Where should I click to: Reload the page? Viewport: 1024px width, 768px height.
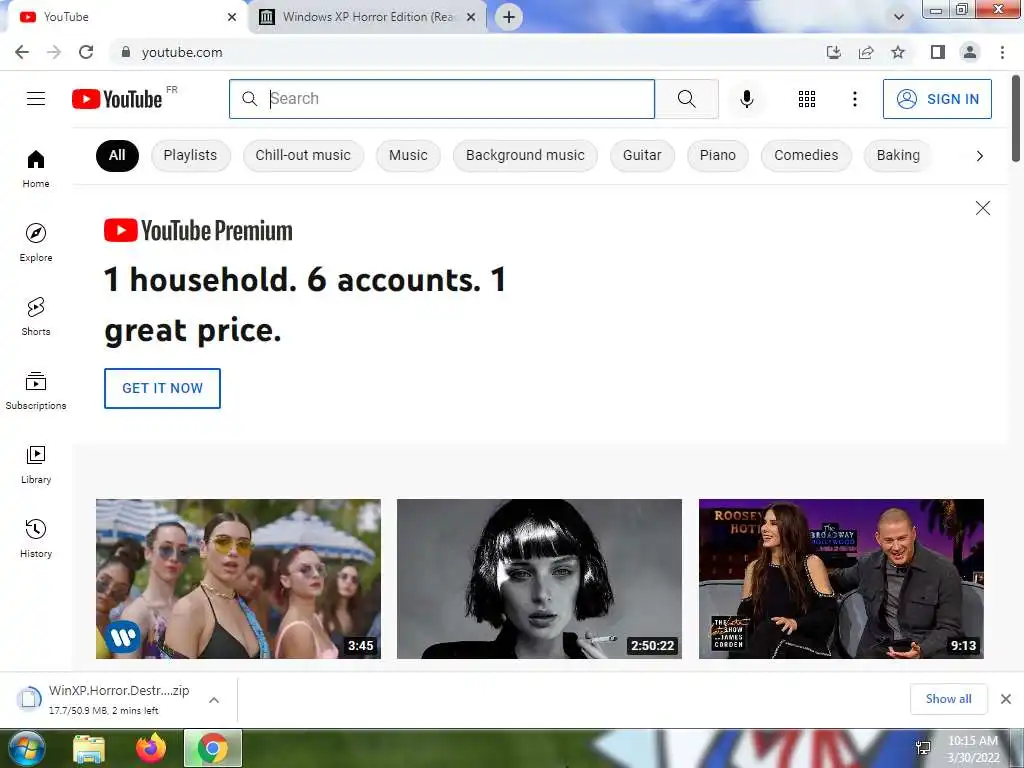point(86,52)
